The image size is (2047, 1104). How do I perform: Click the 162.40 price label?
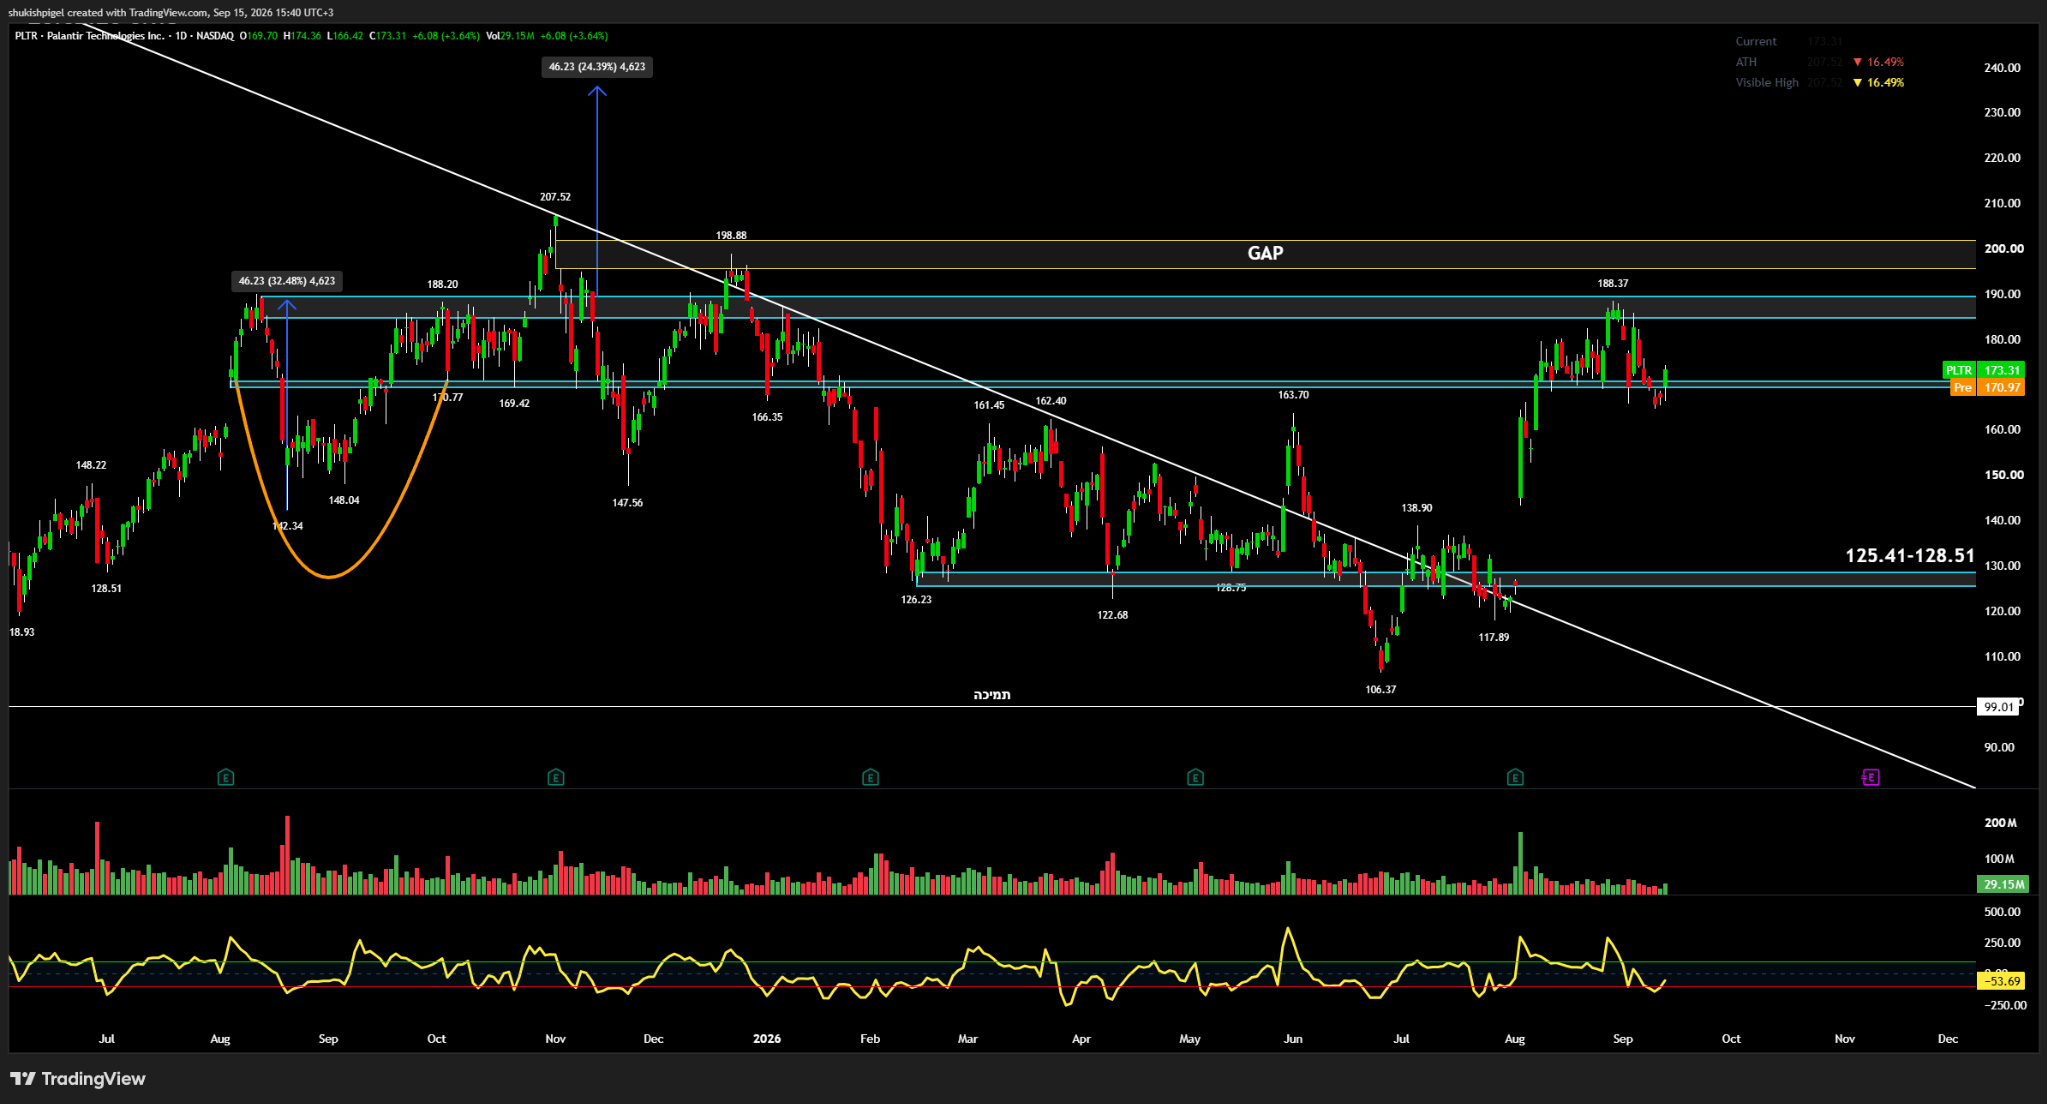1051,401
